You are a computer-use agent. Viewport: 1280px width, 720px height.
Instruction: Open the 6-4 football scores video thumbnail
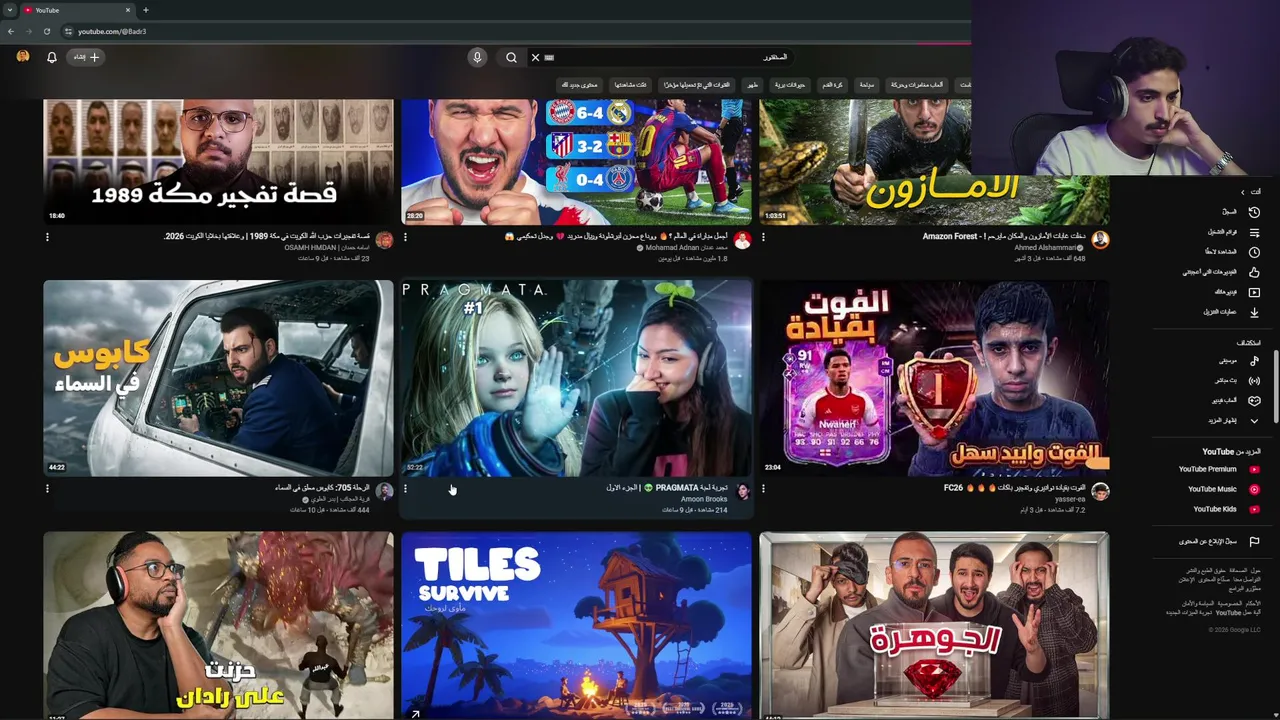point(576,161)
